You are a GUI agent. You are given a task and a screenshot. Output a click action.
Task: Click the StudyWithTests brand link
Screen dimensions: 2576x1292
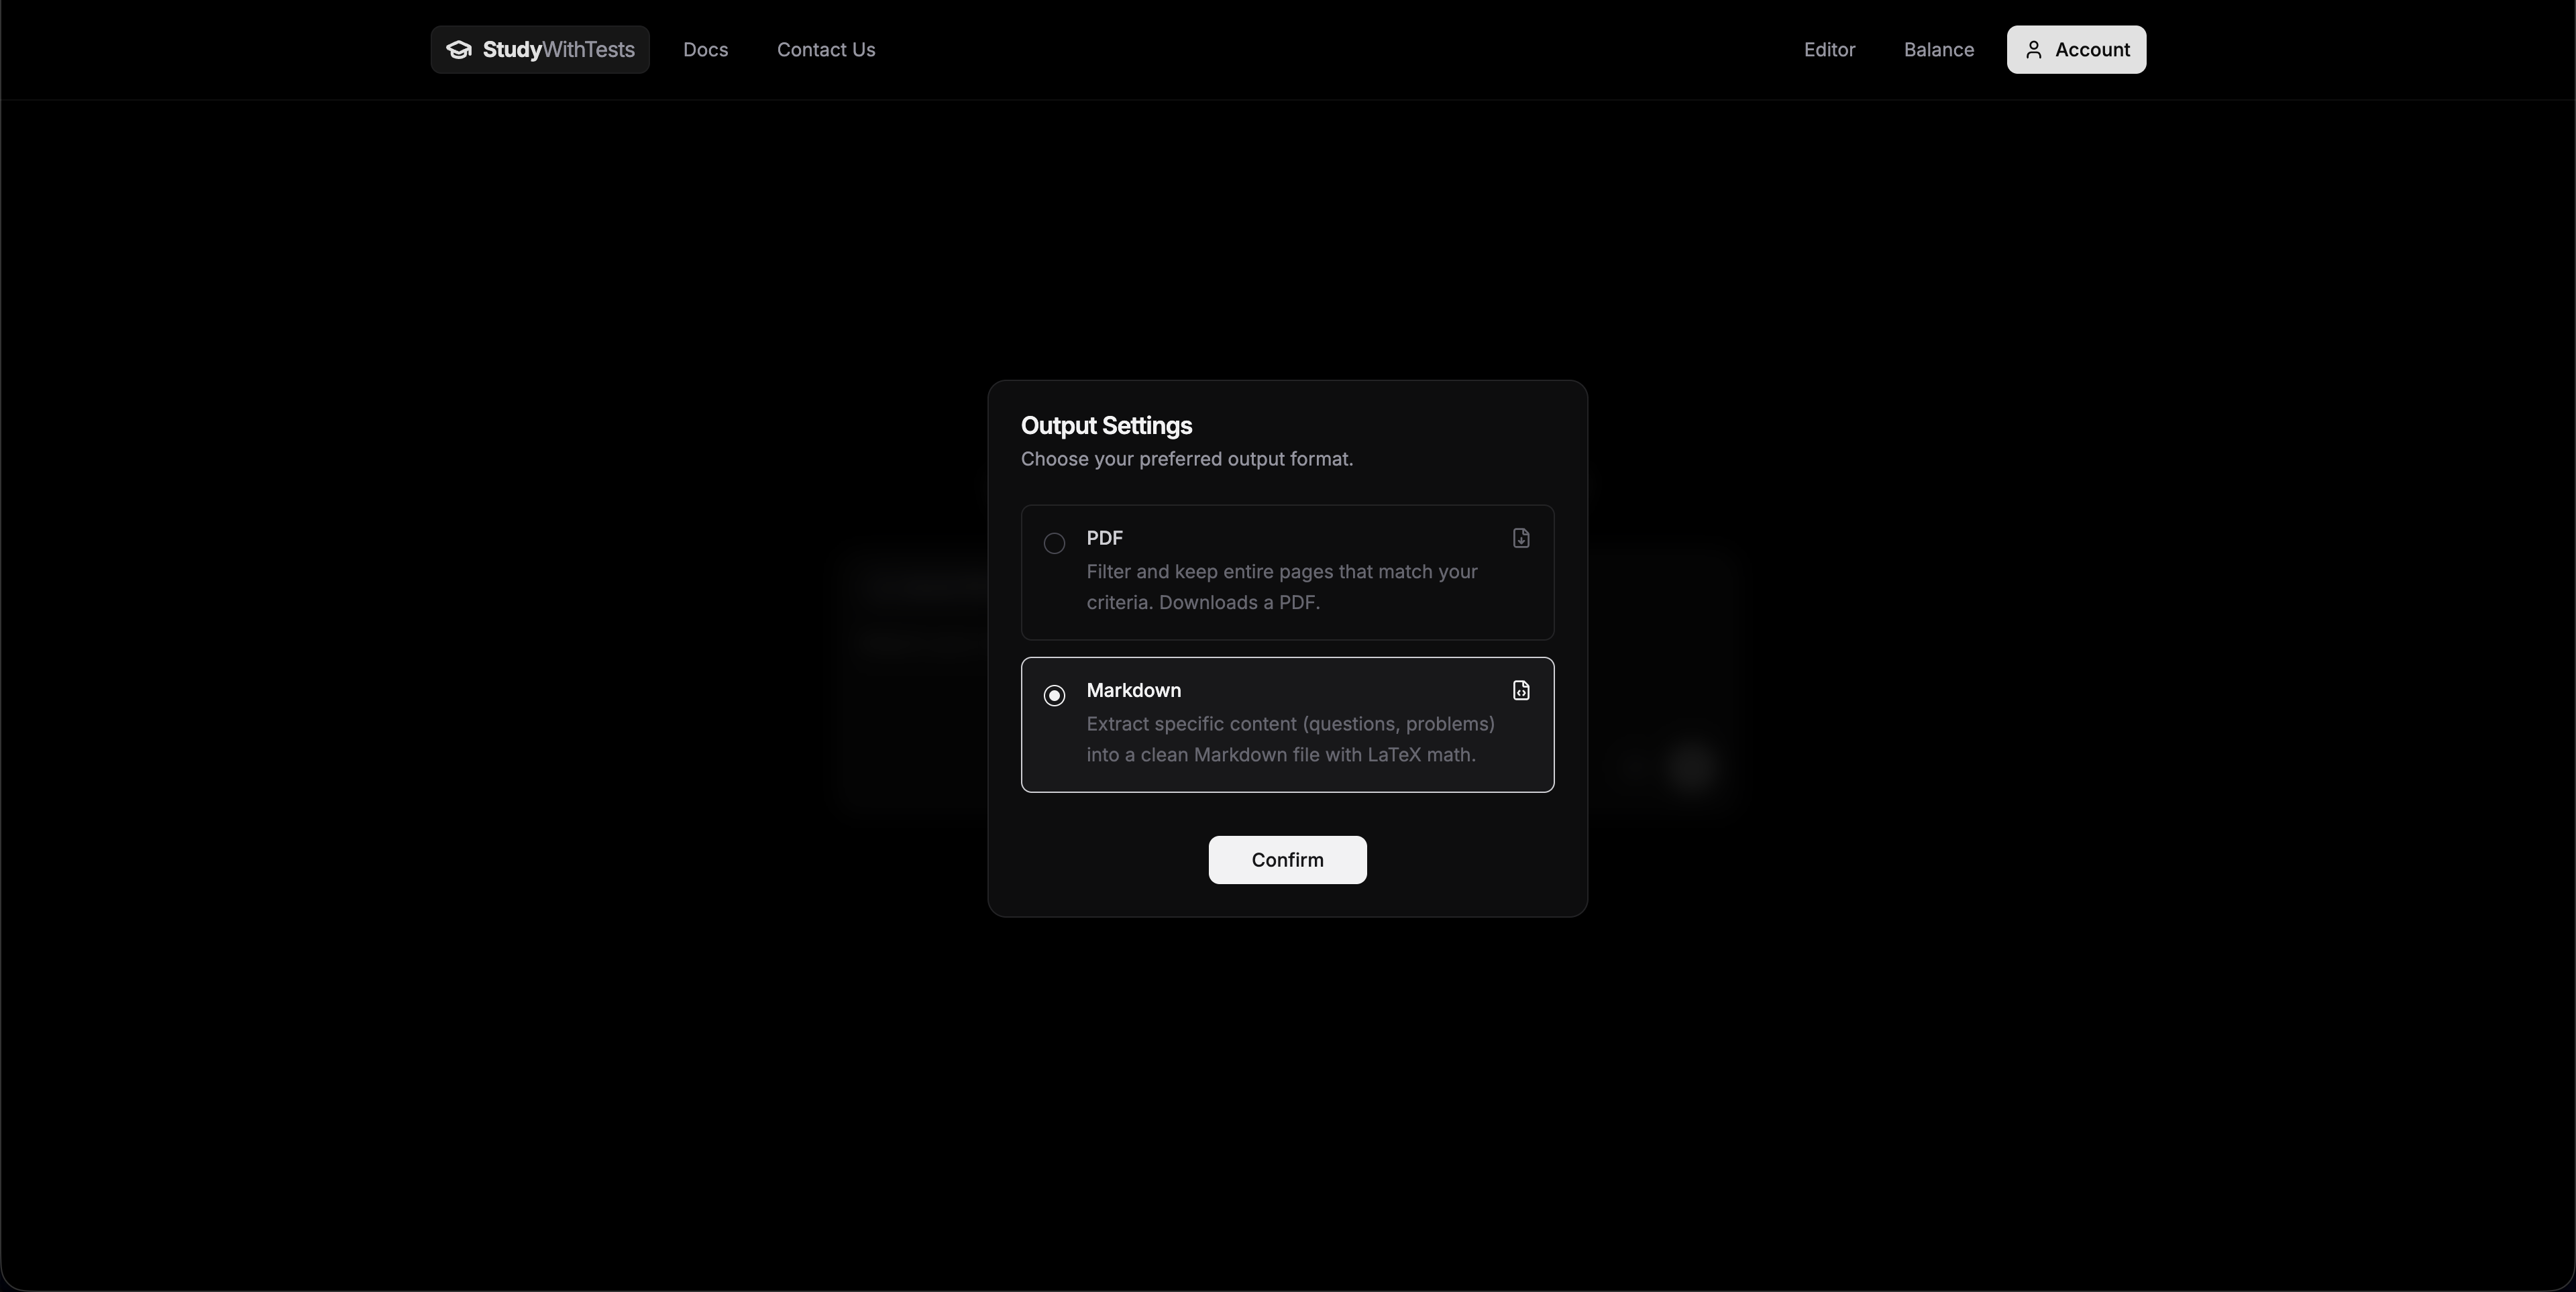[x=539, y=50]
